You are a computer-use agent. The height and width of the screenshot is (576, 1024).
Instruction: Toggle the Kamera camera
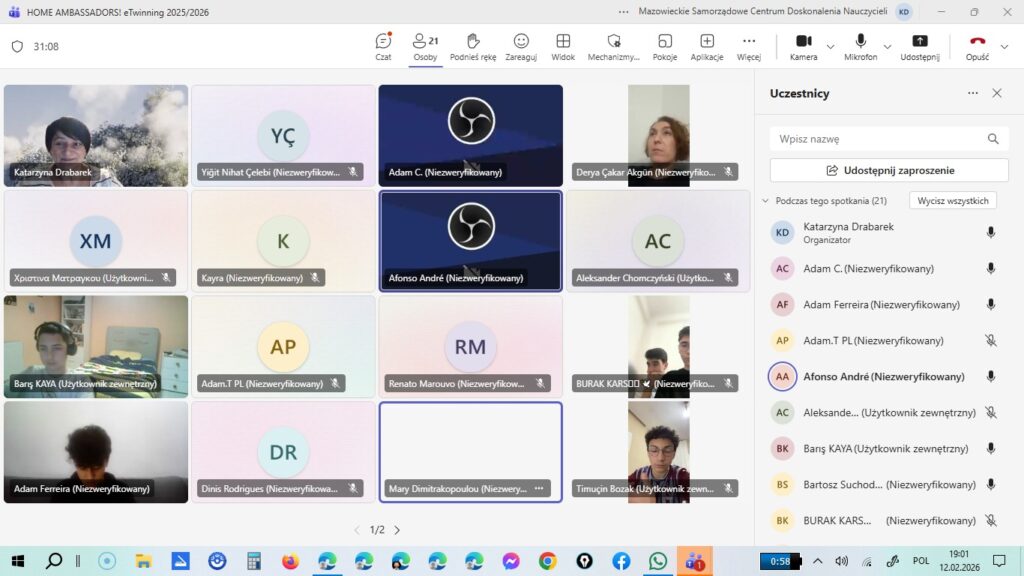coord(803,47)
